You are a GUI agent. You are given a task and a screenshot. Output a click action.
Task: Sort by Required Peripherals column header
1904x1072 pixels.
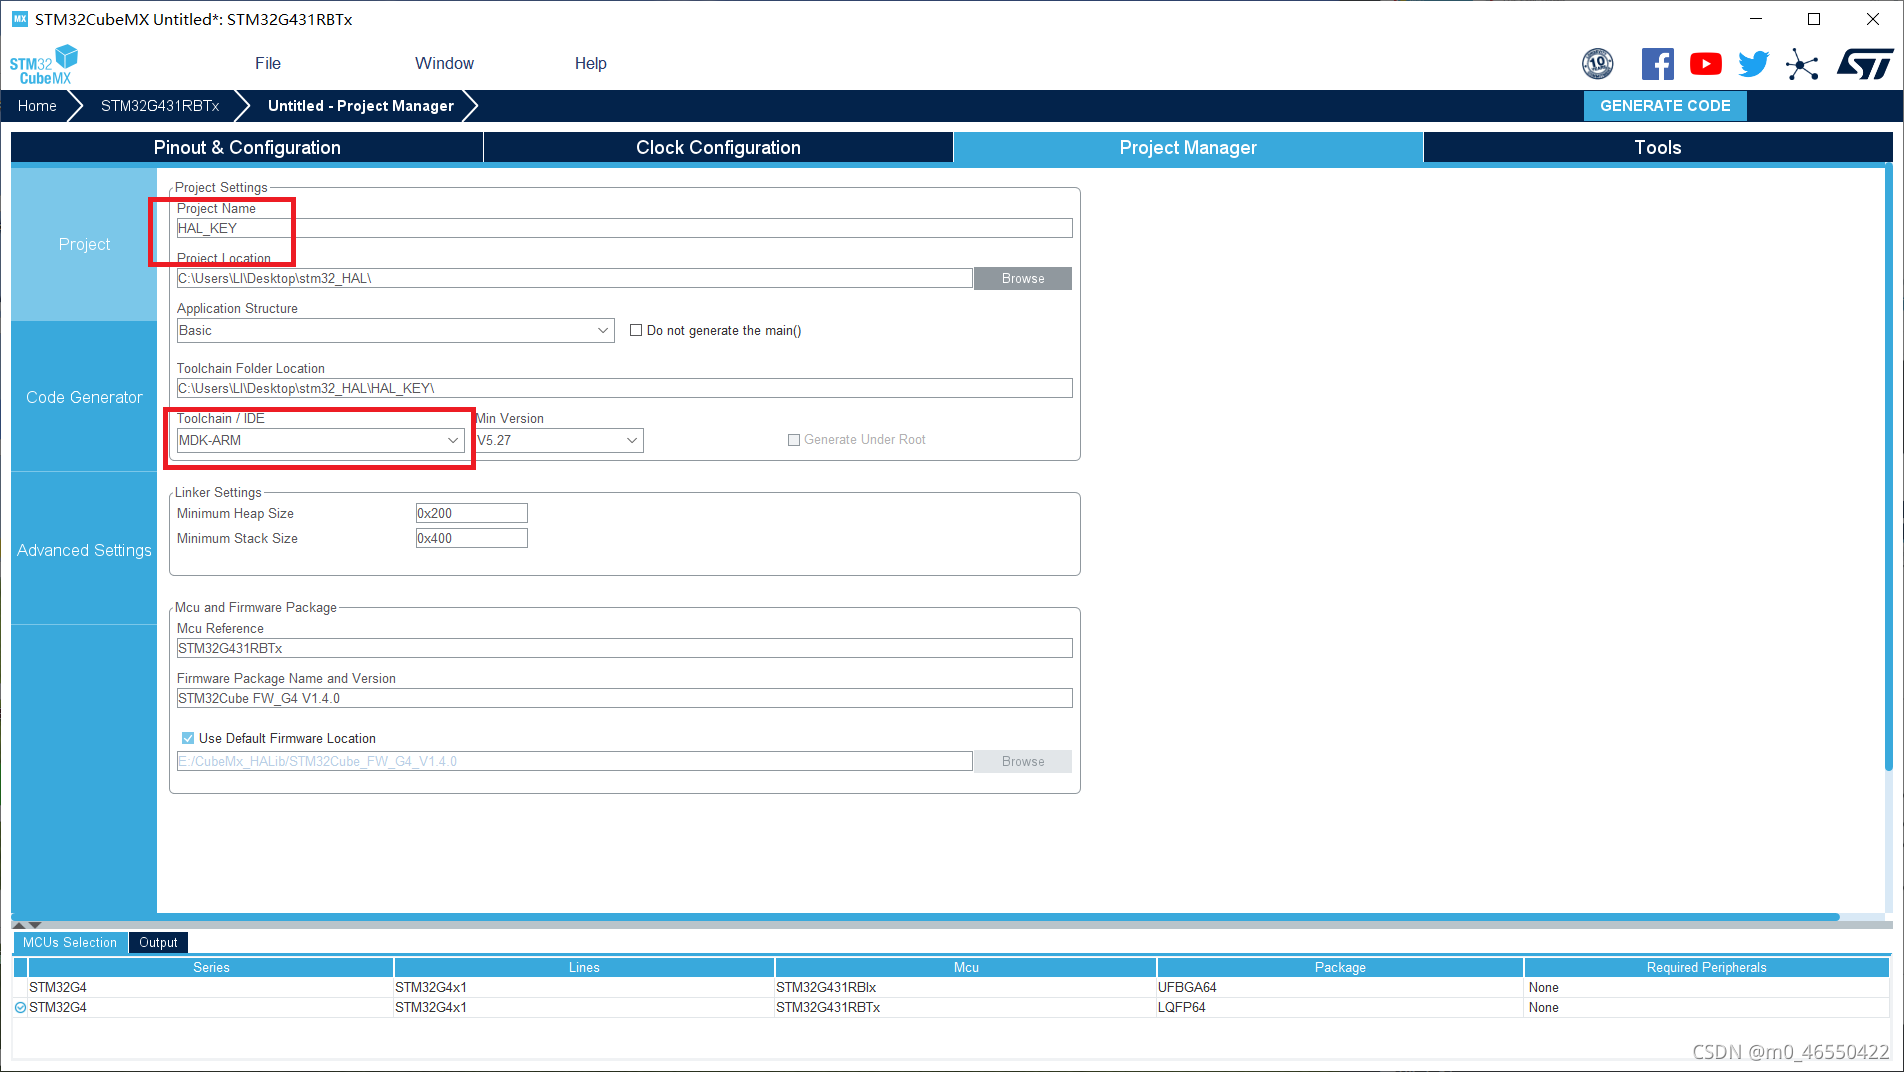[x=1706, y=967]
